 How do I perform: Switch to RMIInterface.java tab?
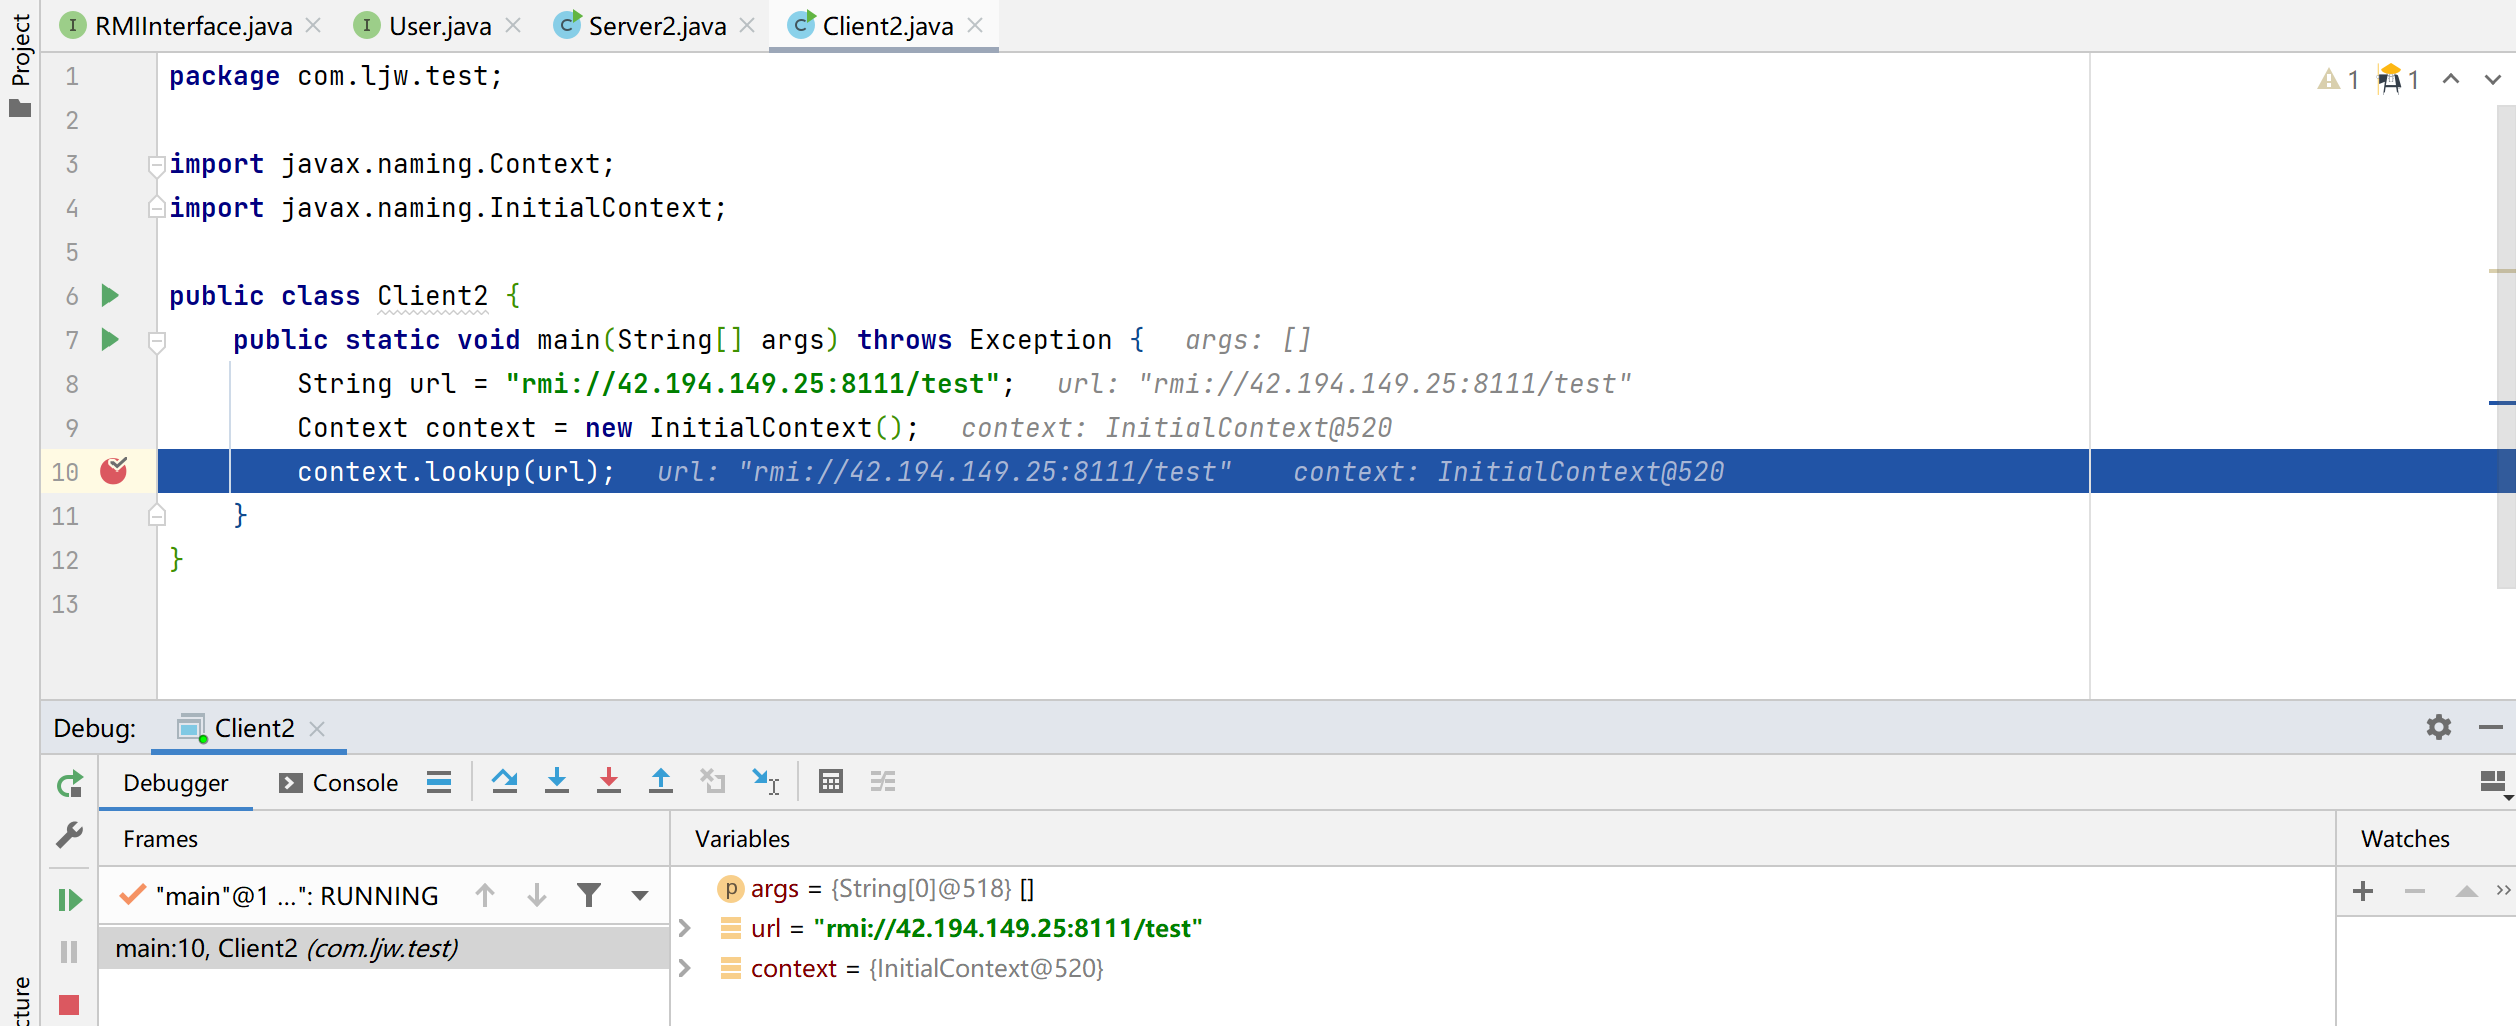point(178,26)
